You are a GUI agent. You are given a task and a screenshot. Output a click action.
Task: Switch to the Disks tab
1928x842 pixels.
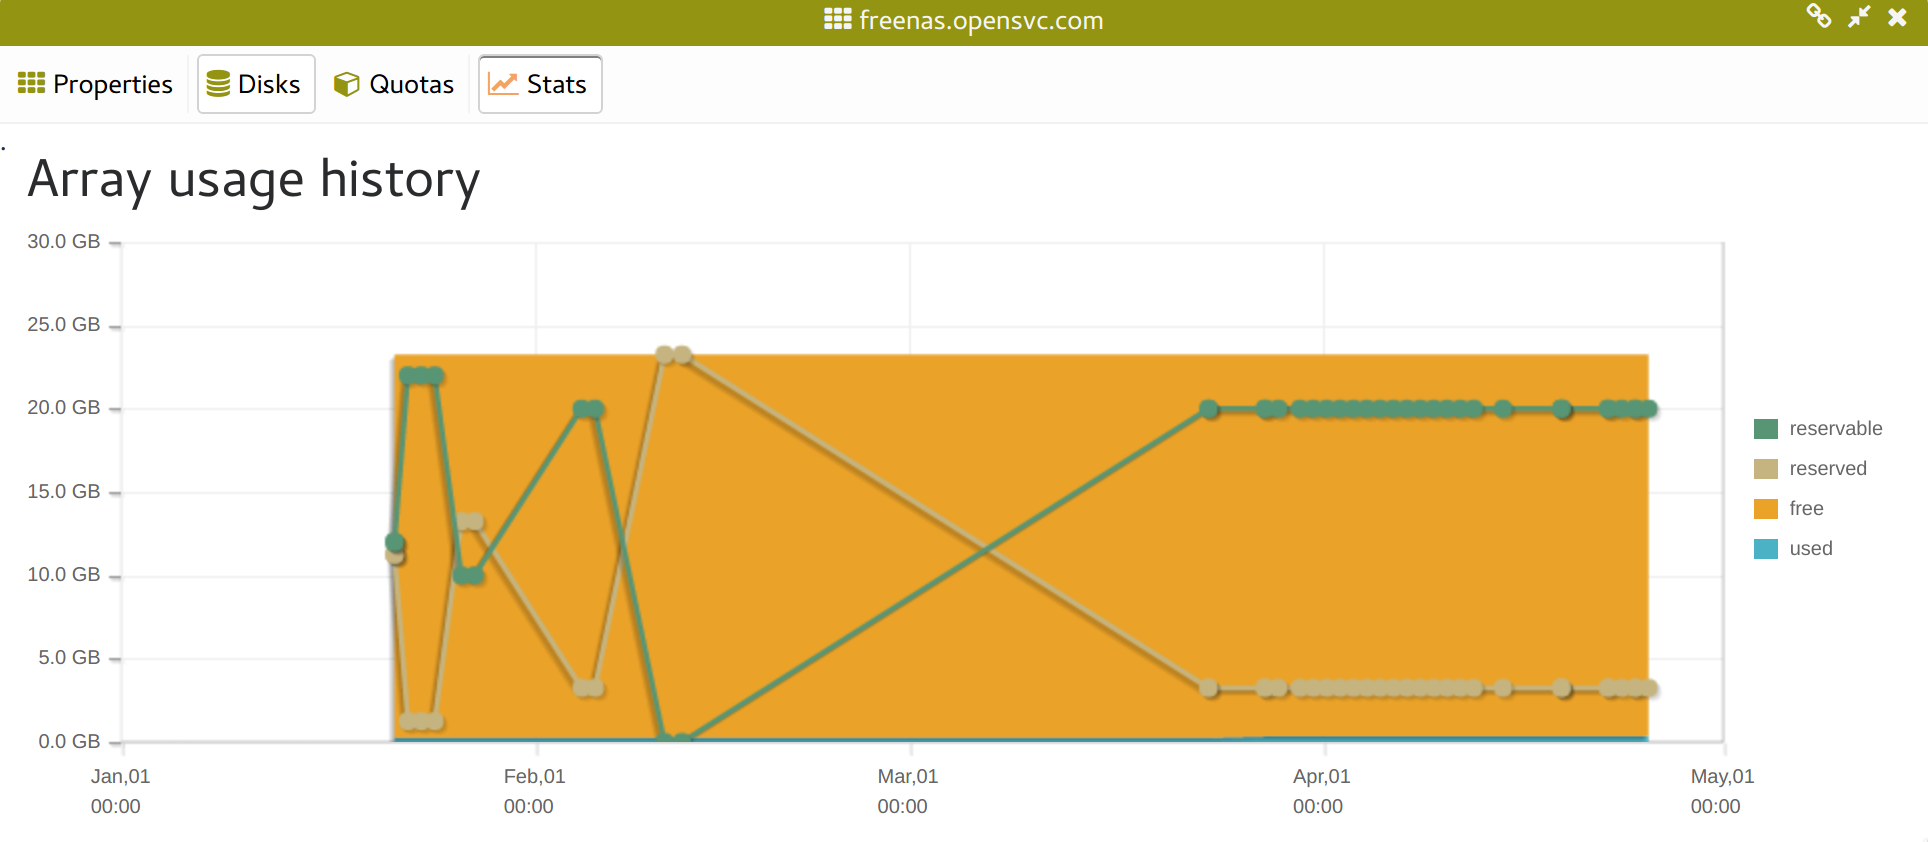(268, 84)
